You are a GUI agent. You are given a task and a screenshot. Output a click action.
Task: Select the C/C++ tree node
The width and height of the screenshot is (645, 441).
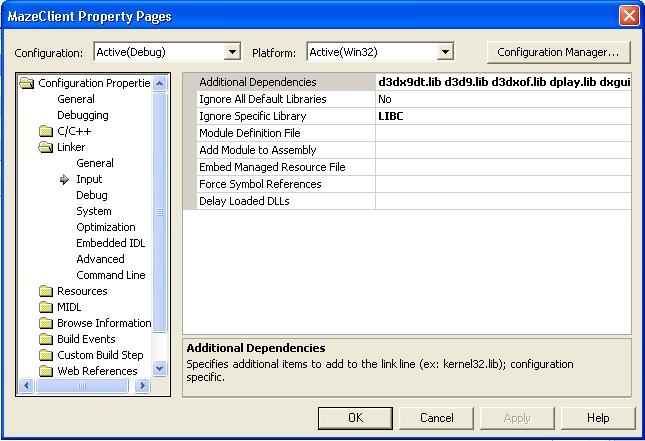click(x=74, y=131)
